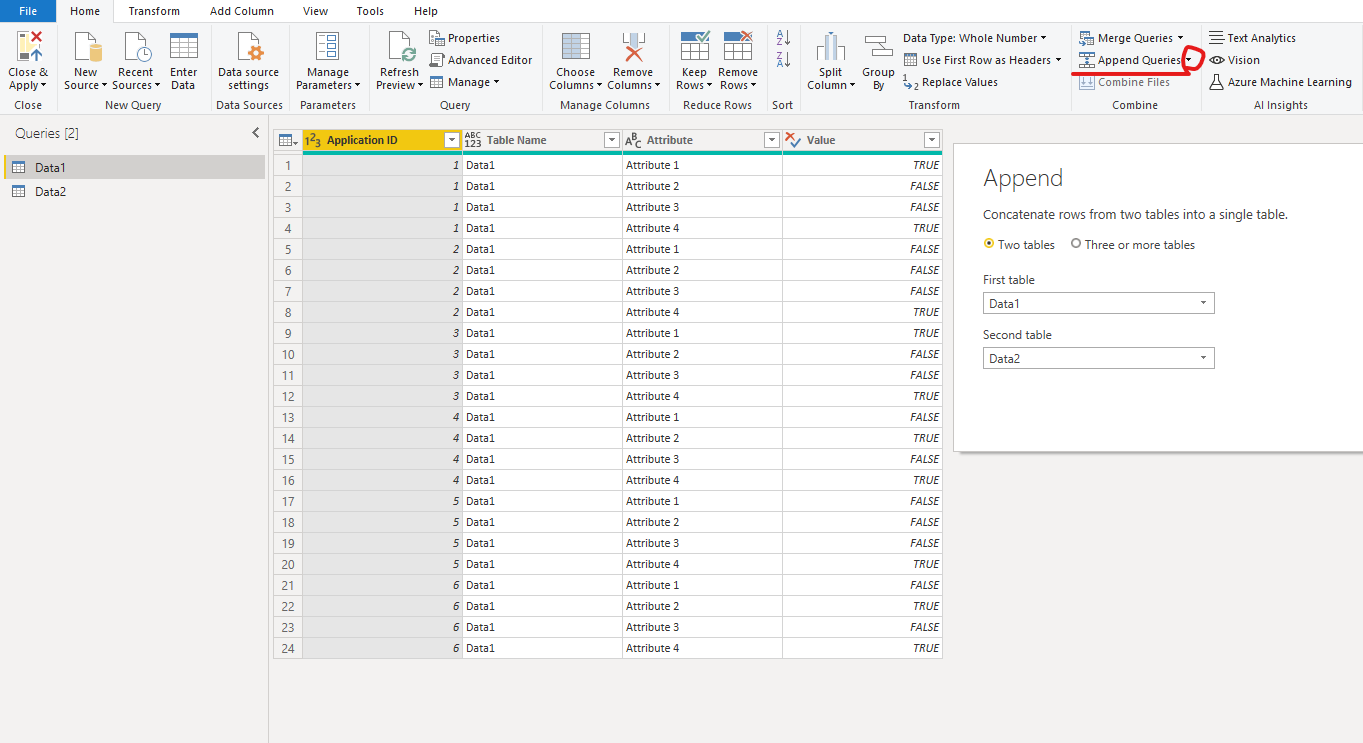This screenshot has width=1363, height=743.
Task: Select the Data2 query
Action: [134, 191]
